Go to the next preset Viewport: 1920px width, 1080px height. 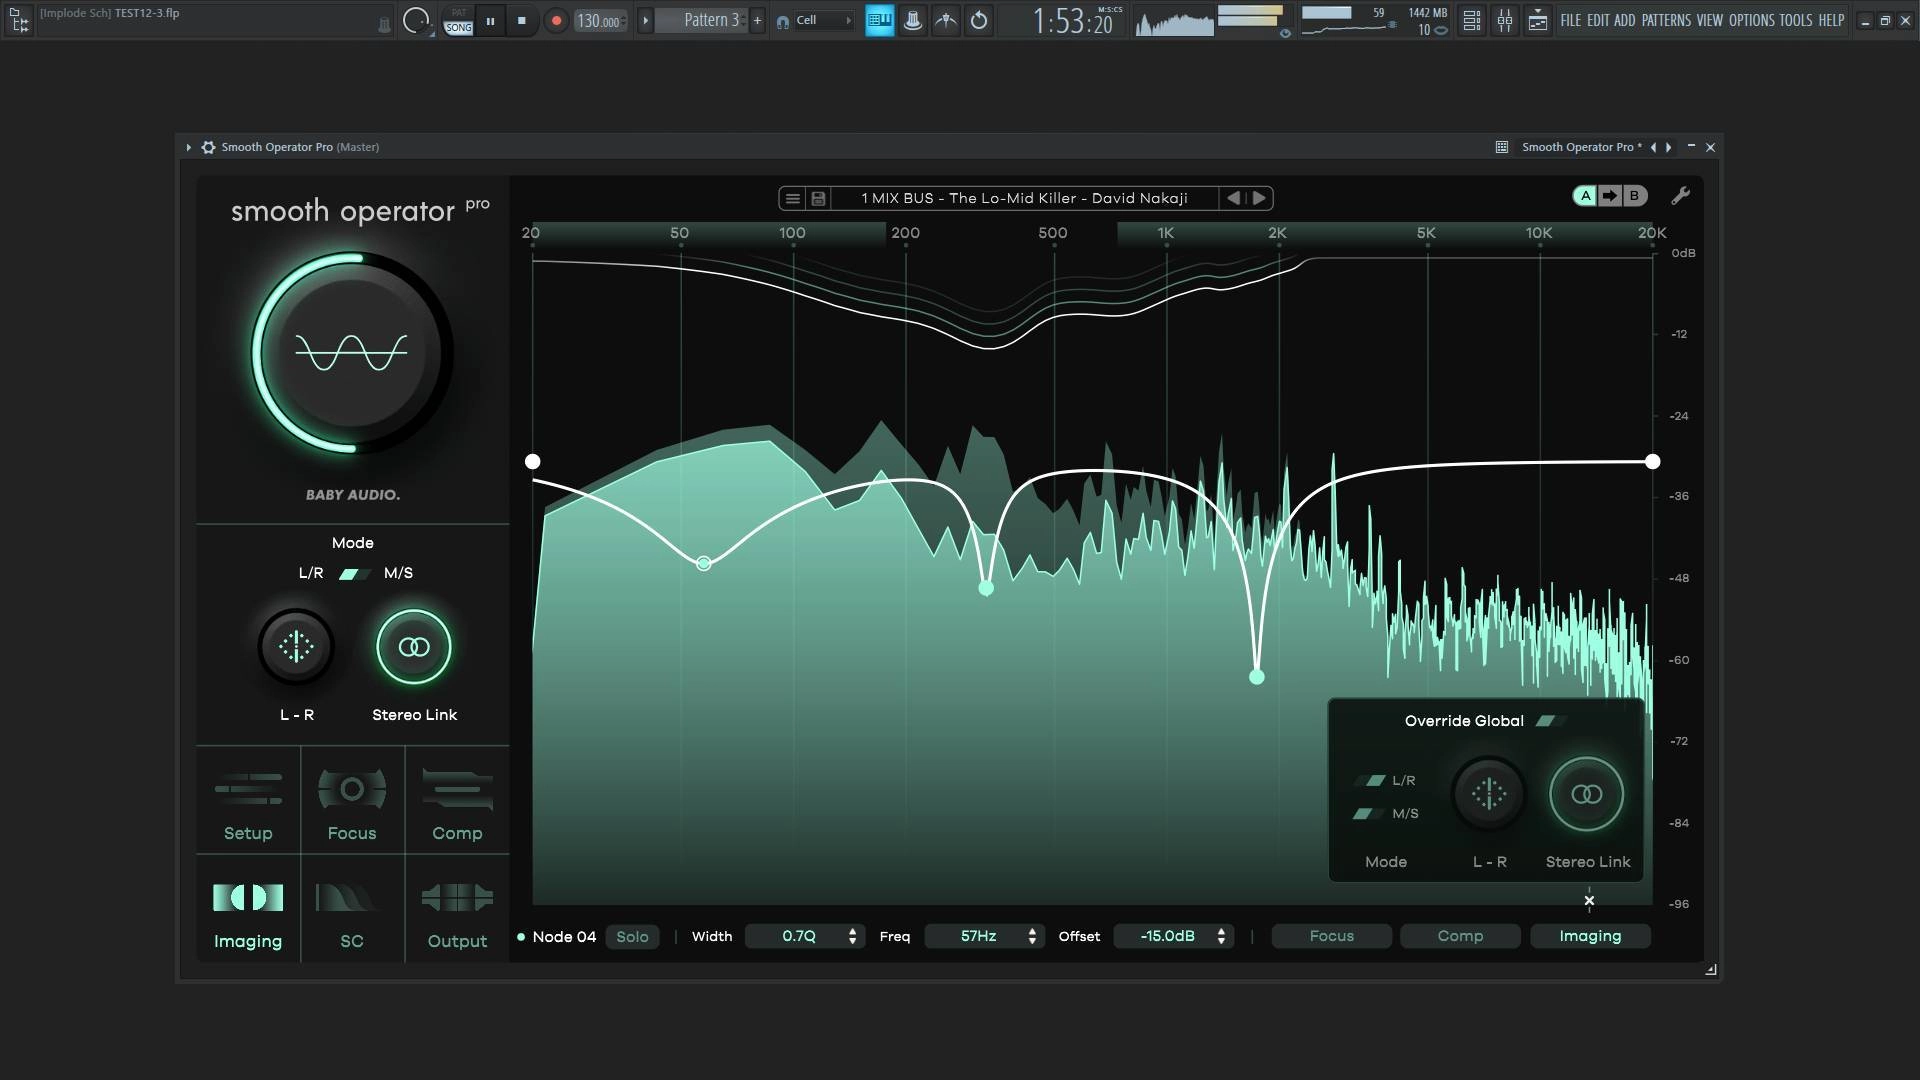[x=1259, y=198]
